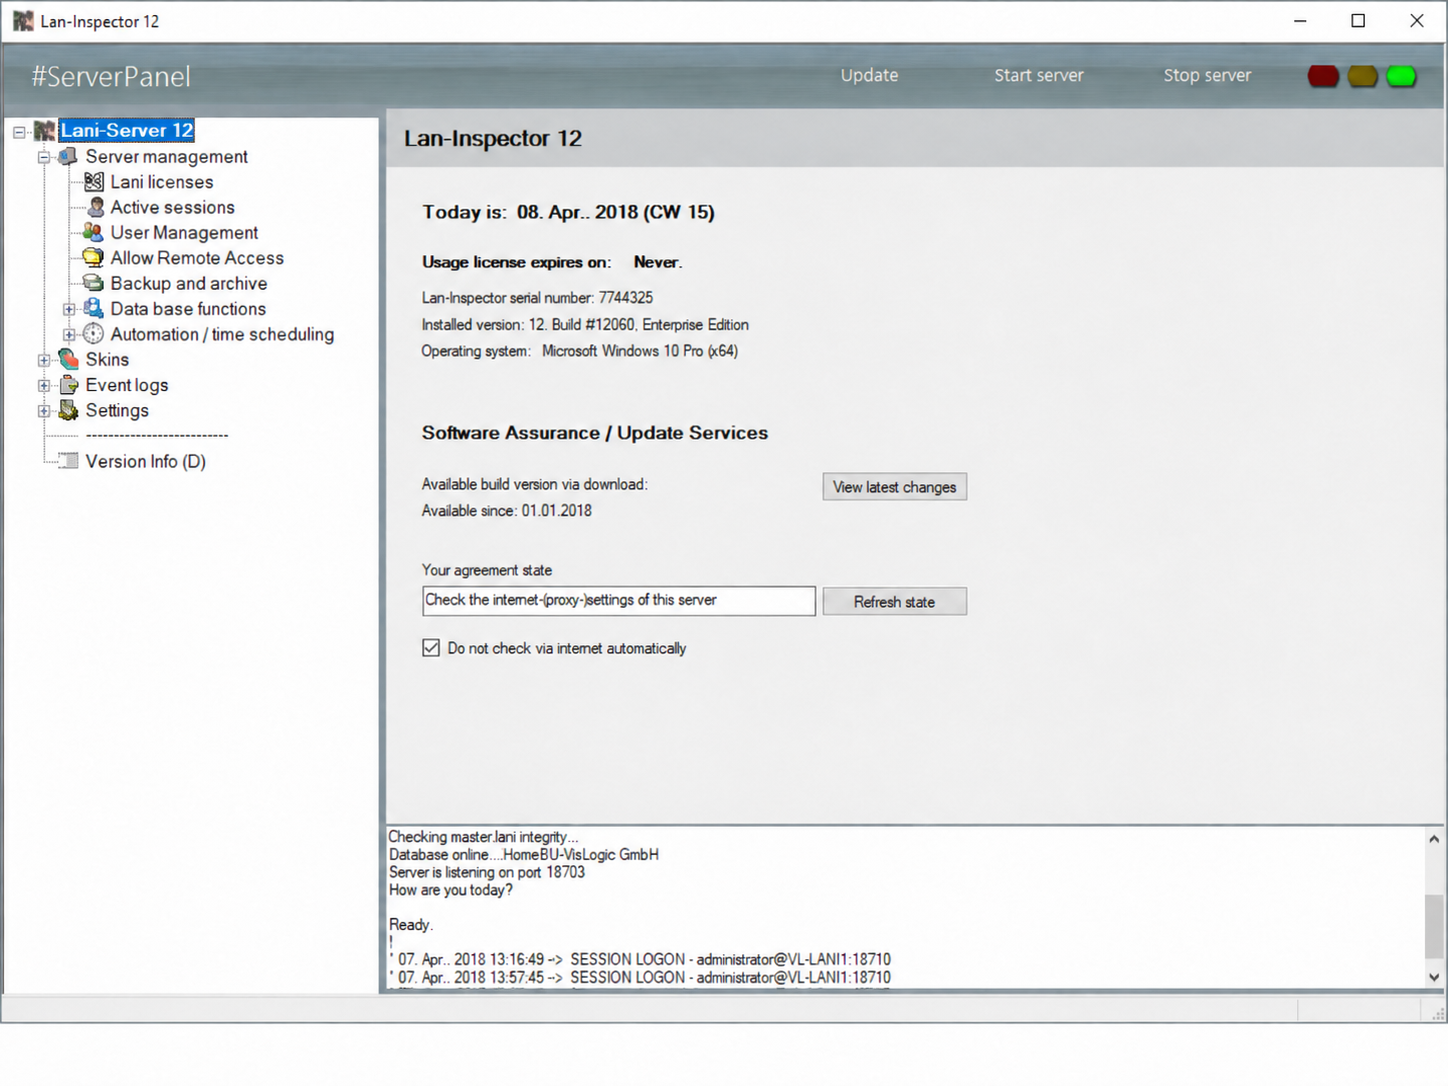Click the #ServerPanel header text
Image resolution: width=1448 pixels, height=1086 pixels.
[x=111, y=77]
